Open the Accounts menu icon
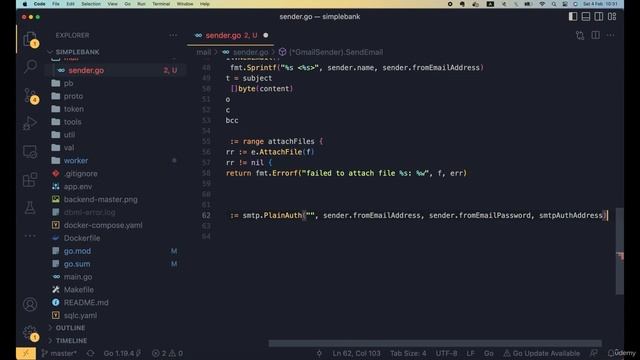The width and height of the screenshot is (640, 360). coord(30,304)
